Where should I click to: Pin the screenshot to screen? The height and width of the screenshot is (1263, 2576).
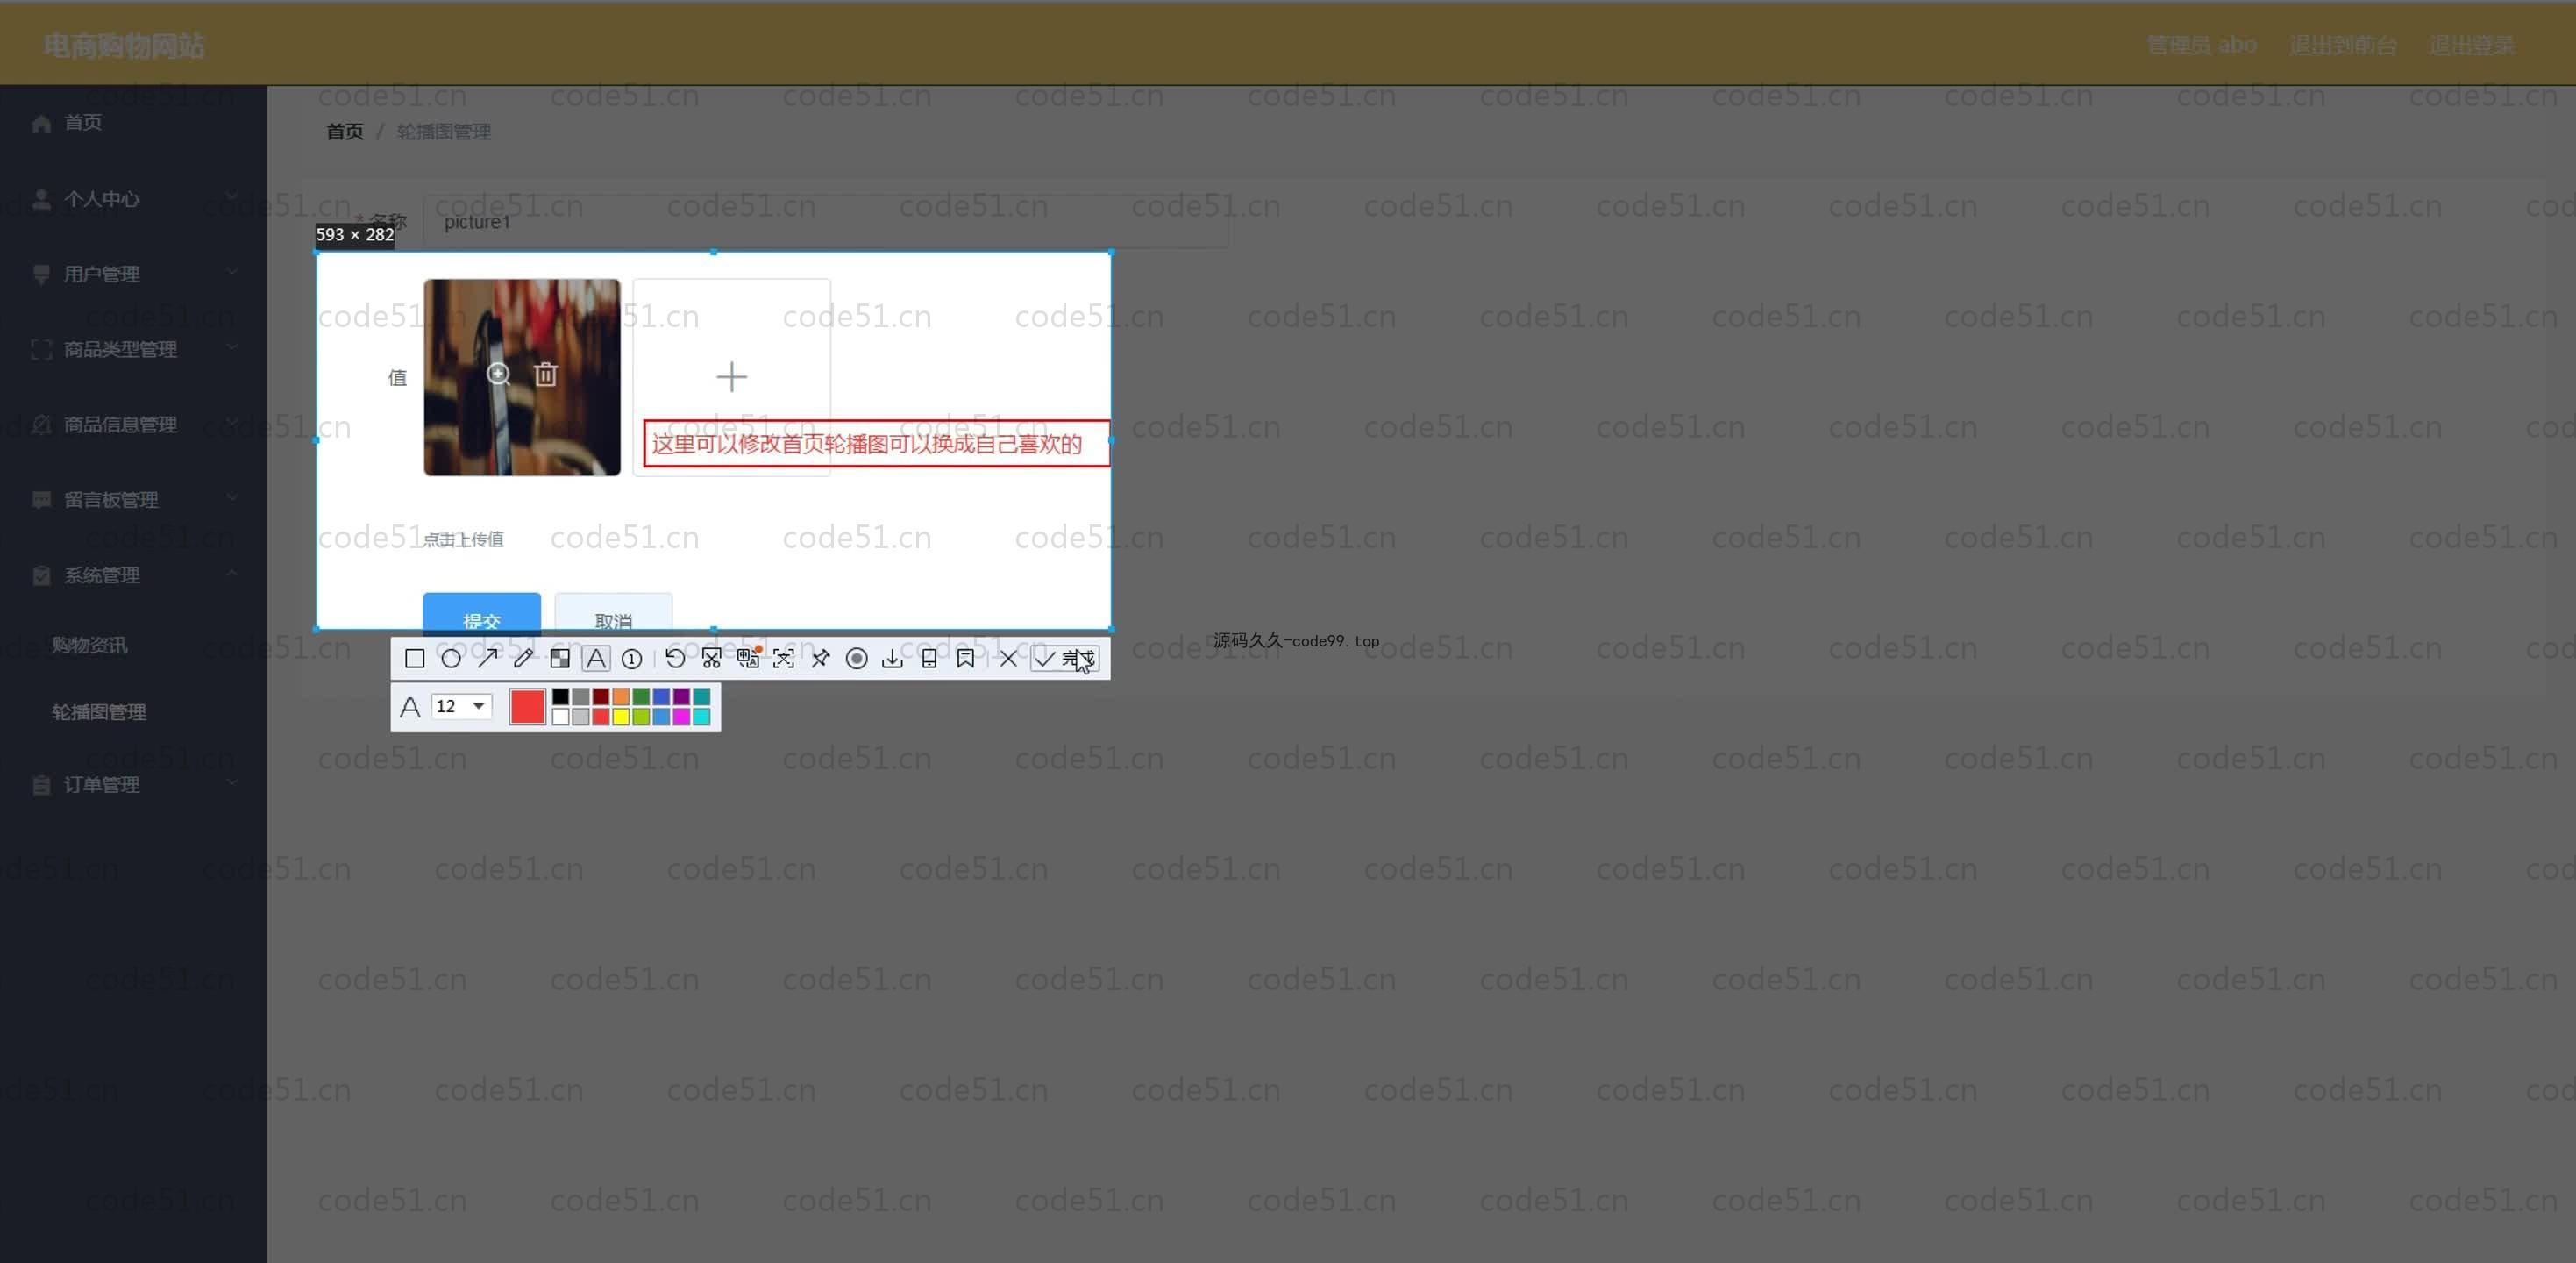click(820, 658)
